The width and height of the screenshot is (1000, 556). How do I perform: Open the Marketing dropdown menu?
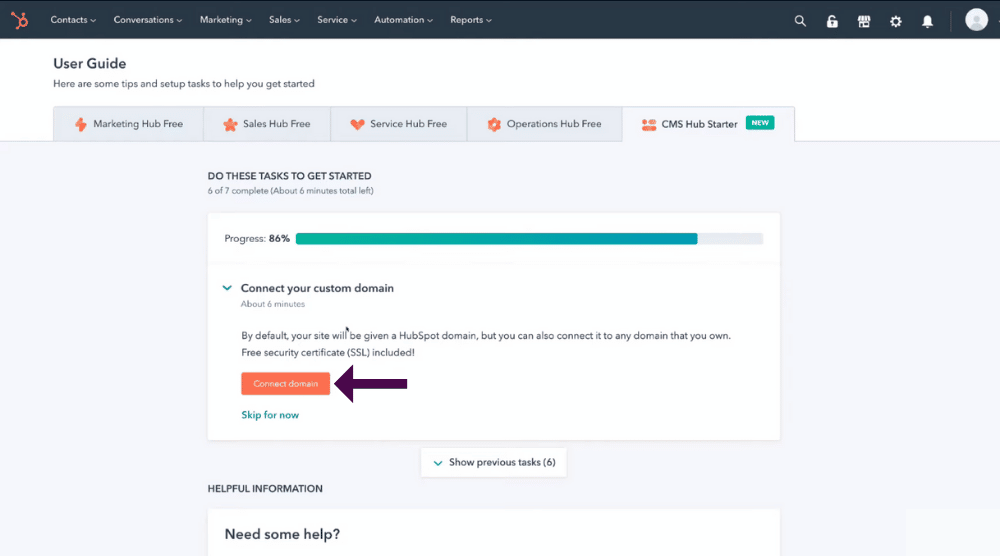pyautogui.click(x=226, y=20)
